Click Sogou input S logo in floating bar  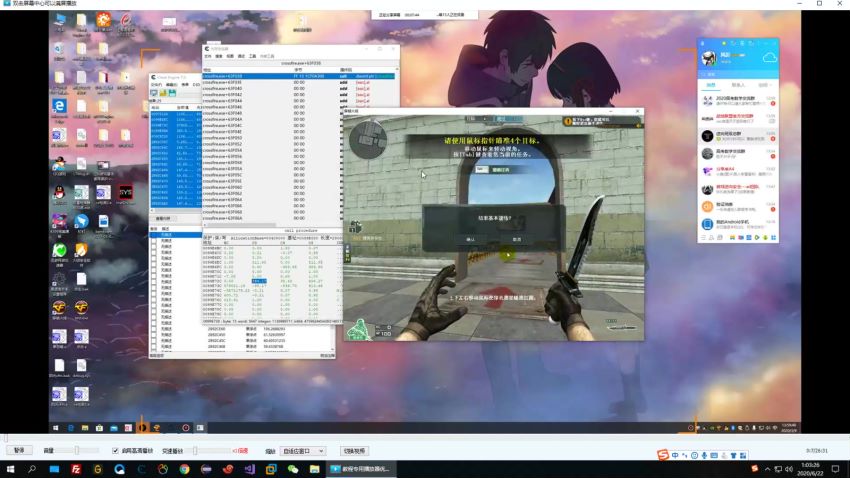663,455
